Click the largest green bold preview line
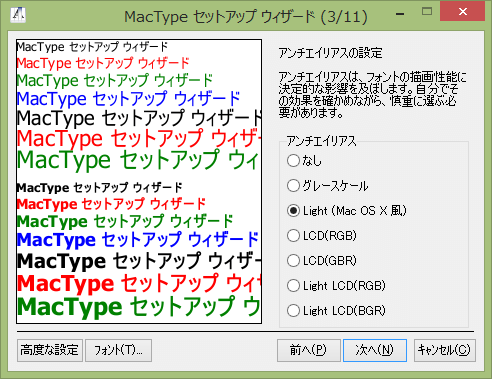Viewport: 492px width, 379px height. 139,307
